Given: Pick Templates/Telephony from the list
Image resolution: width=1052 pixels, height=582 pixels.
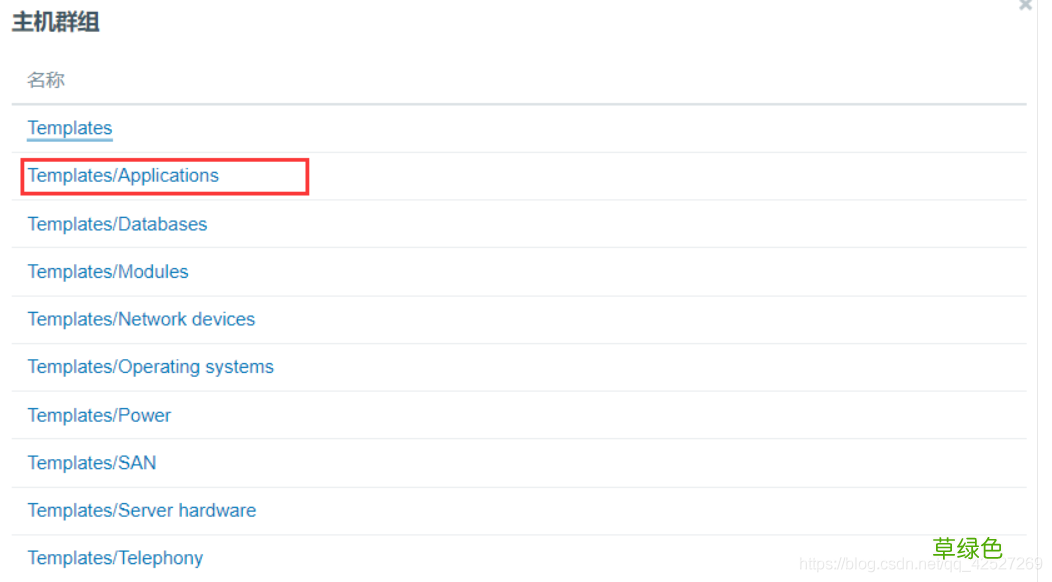Looking at the screenshot, I should [115, 558].
